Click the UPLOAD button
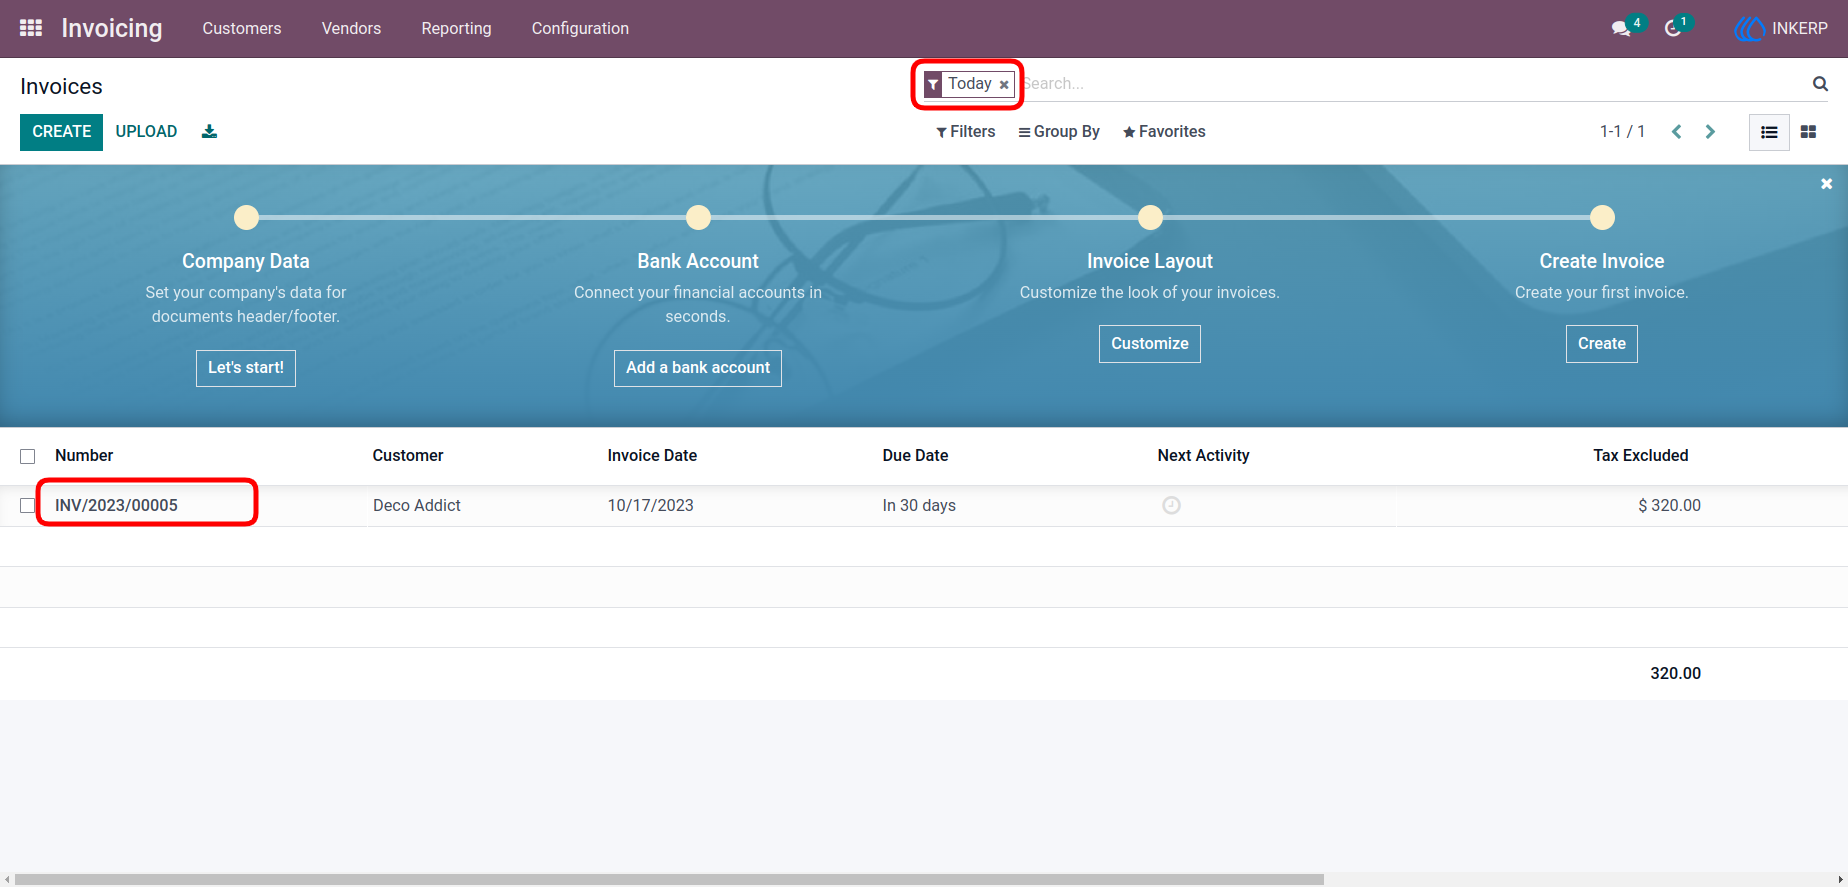Screen dimensions: 1848x888 pos(146,132)
